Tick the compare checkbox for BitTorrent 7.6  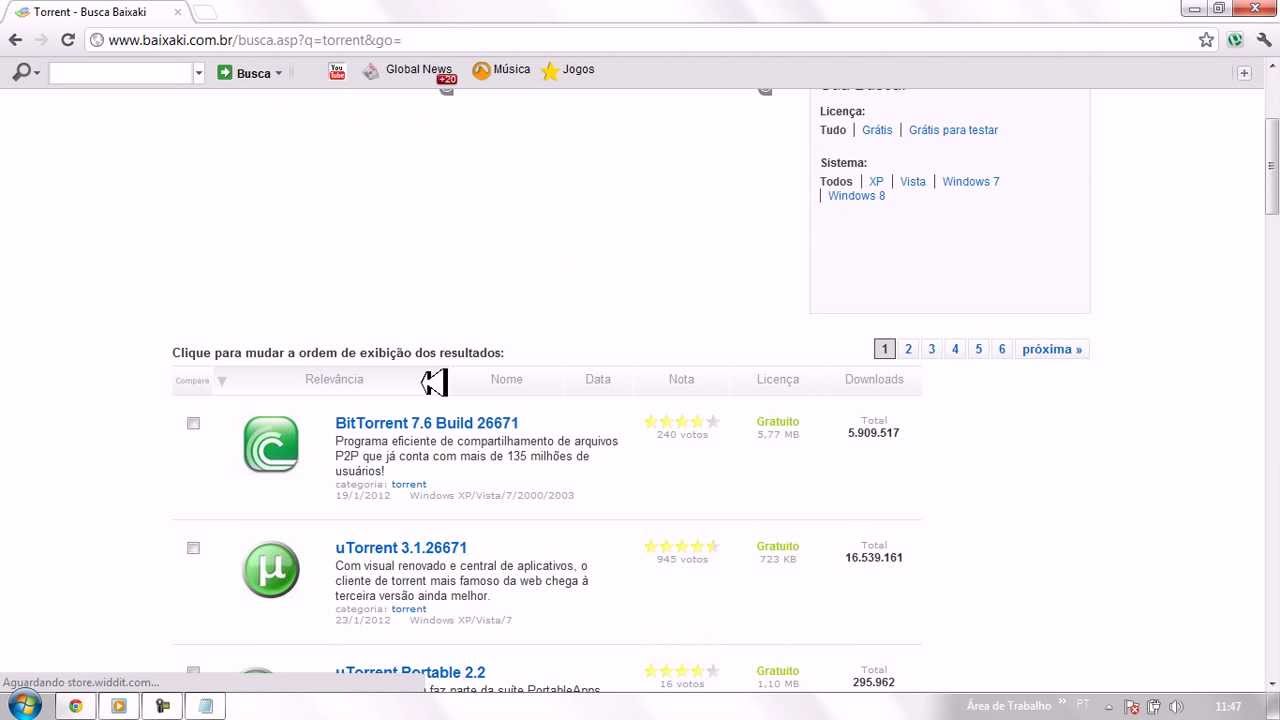pyautogui.click(x=193, y=423)
